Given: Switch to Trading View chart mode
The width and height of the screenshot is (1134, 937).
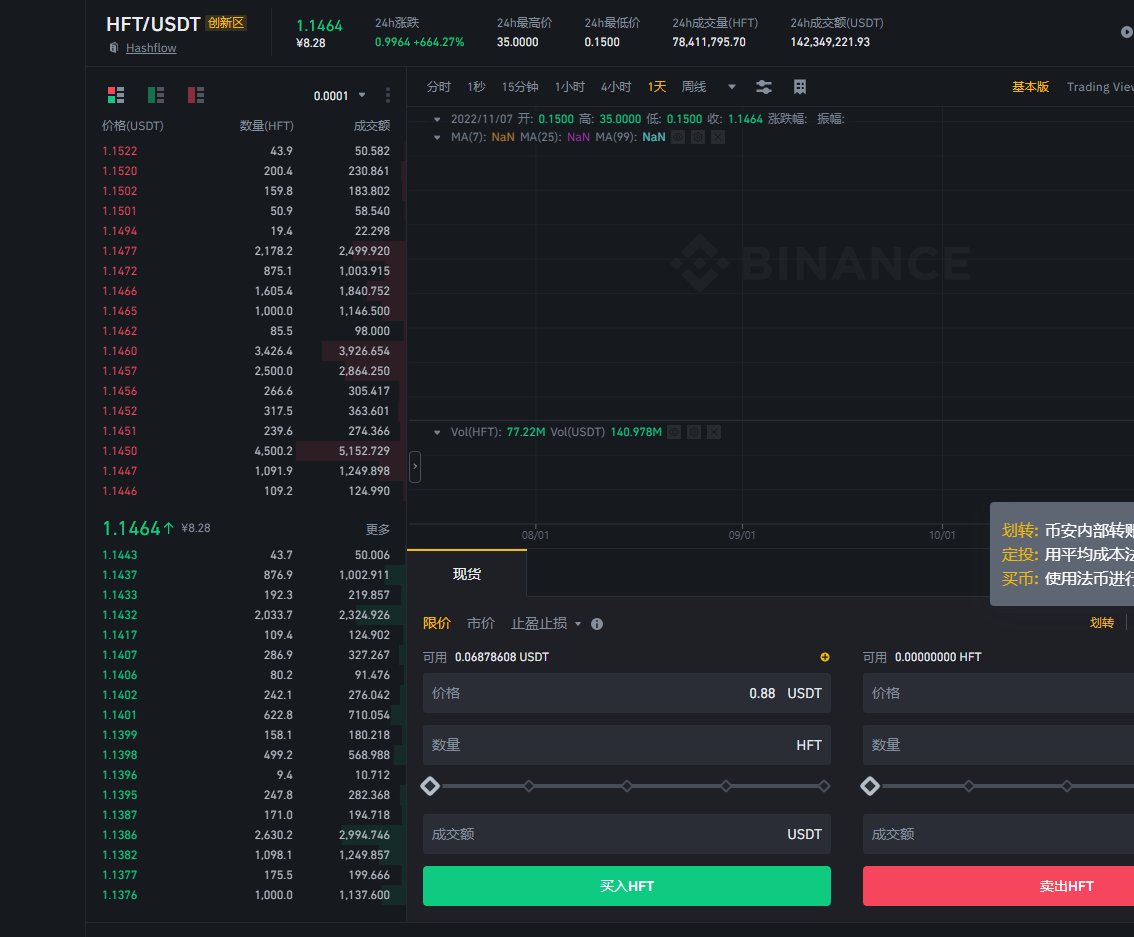Looking at the screenshot, I should (1100, 87).
